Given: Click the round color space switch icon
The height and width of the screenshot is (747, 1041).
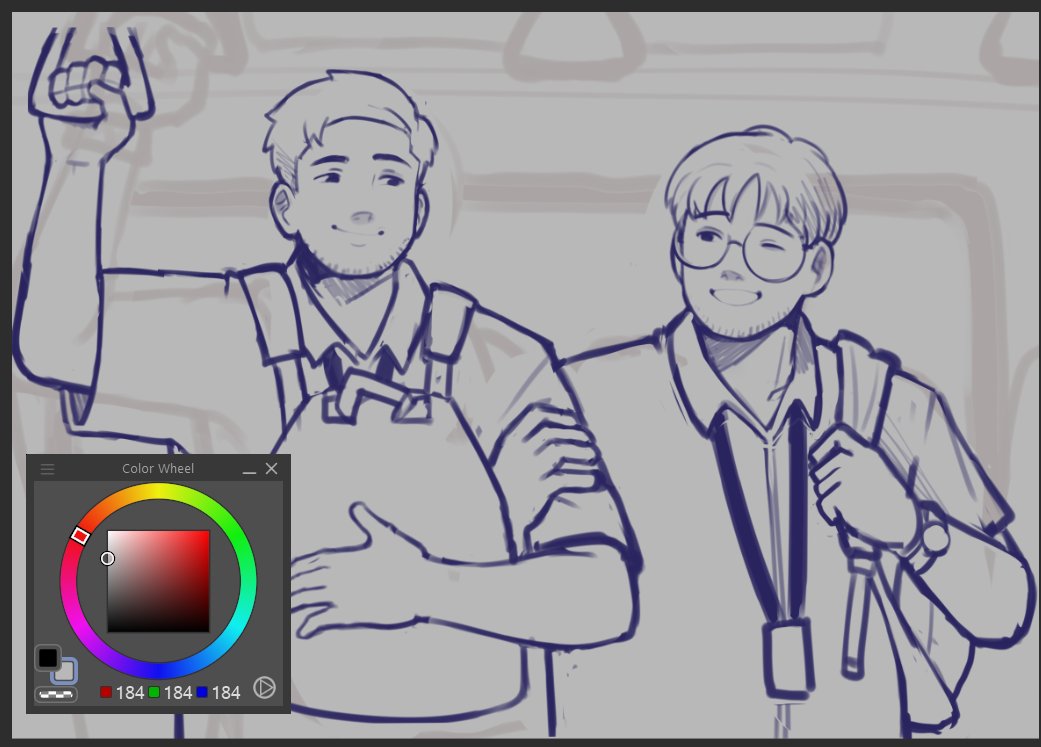Looking at the screenshot, I should pyautogui.click(x=264, y=688).
